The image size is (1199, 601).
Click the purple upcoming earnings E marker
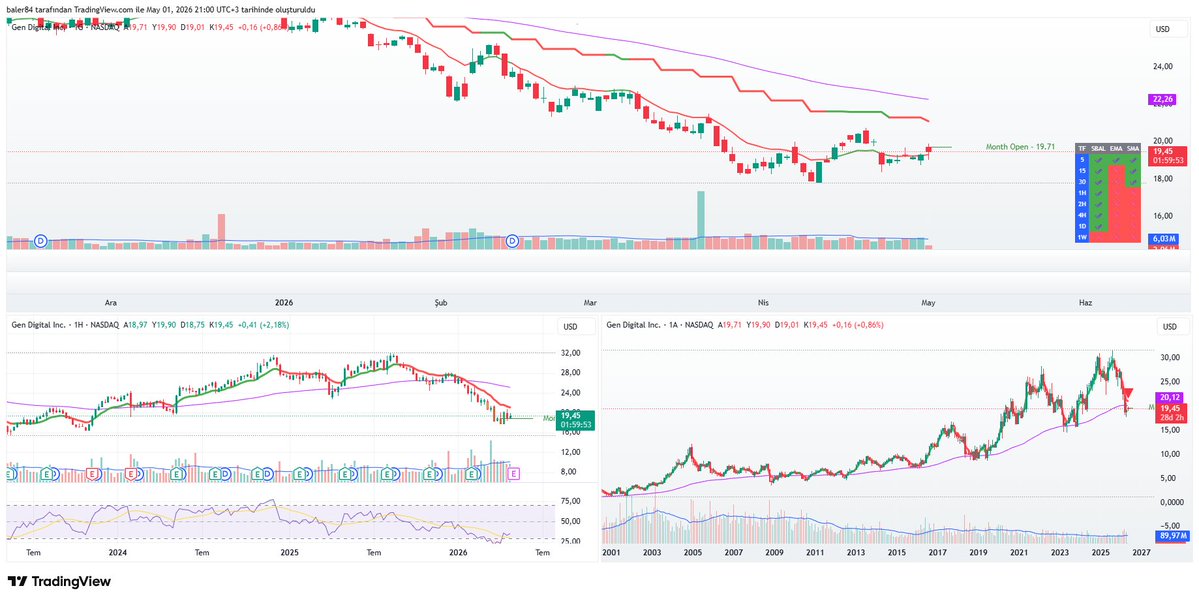point(514,474)
